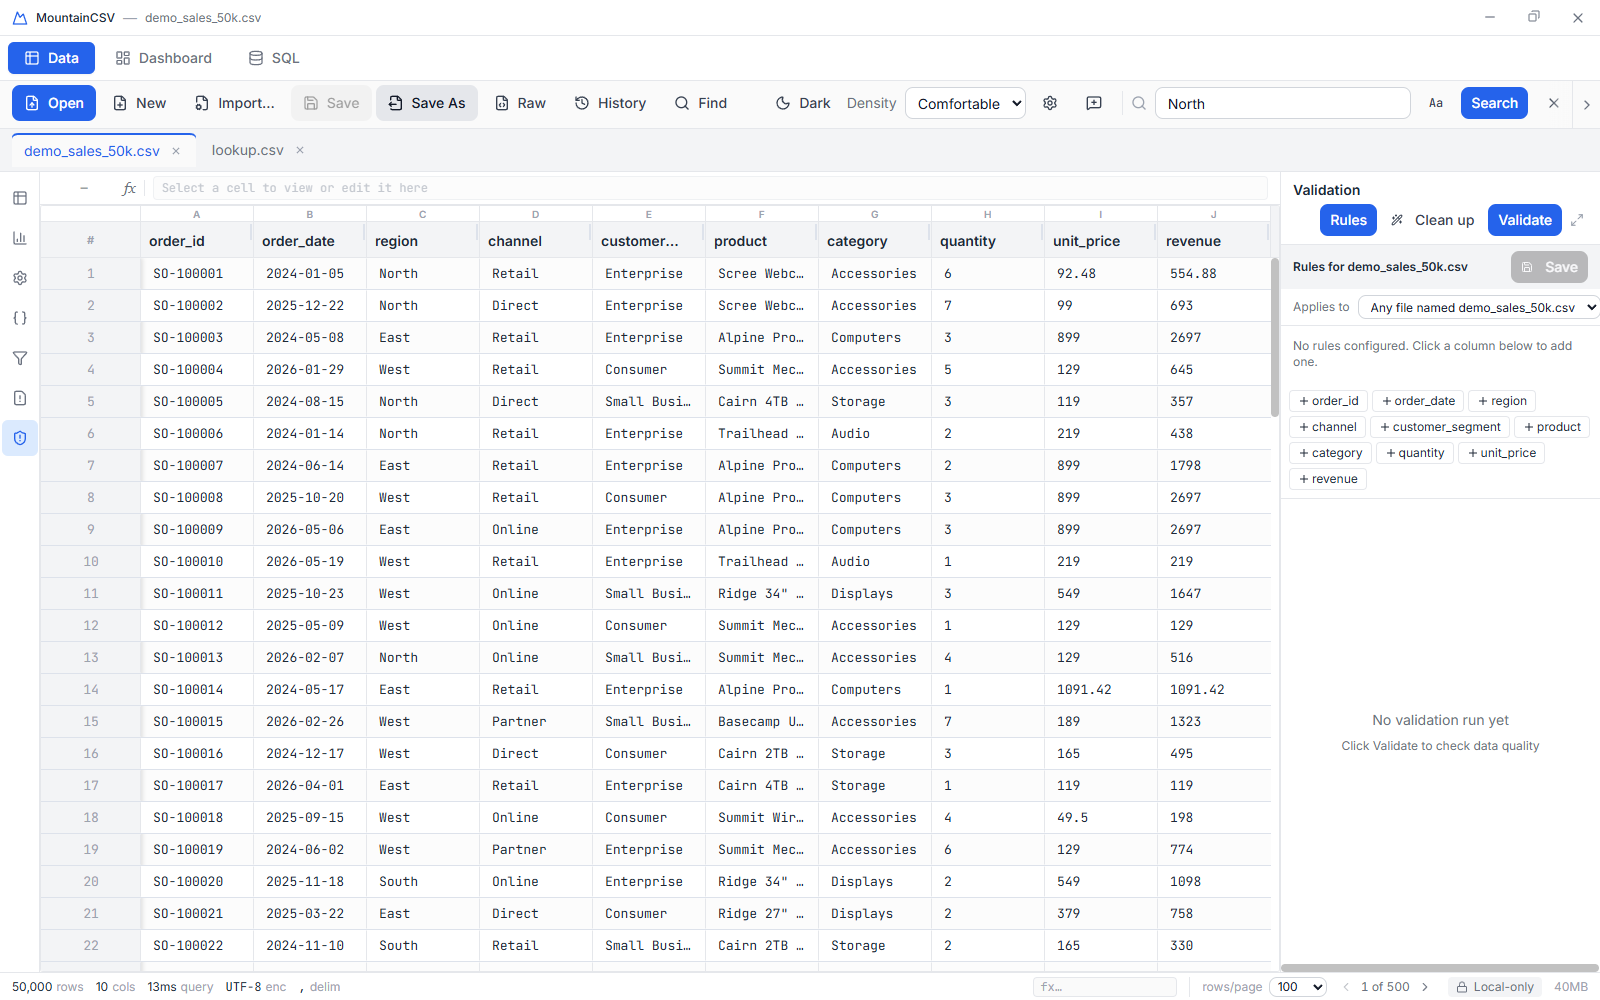This screenshot has height=1000, width=1600.
Task: Add rule for quantity column
Action: (1415, 453)
